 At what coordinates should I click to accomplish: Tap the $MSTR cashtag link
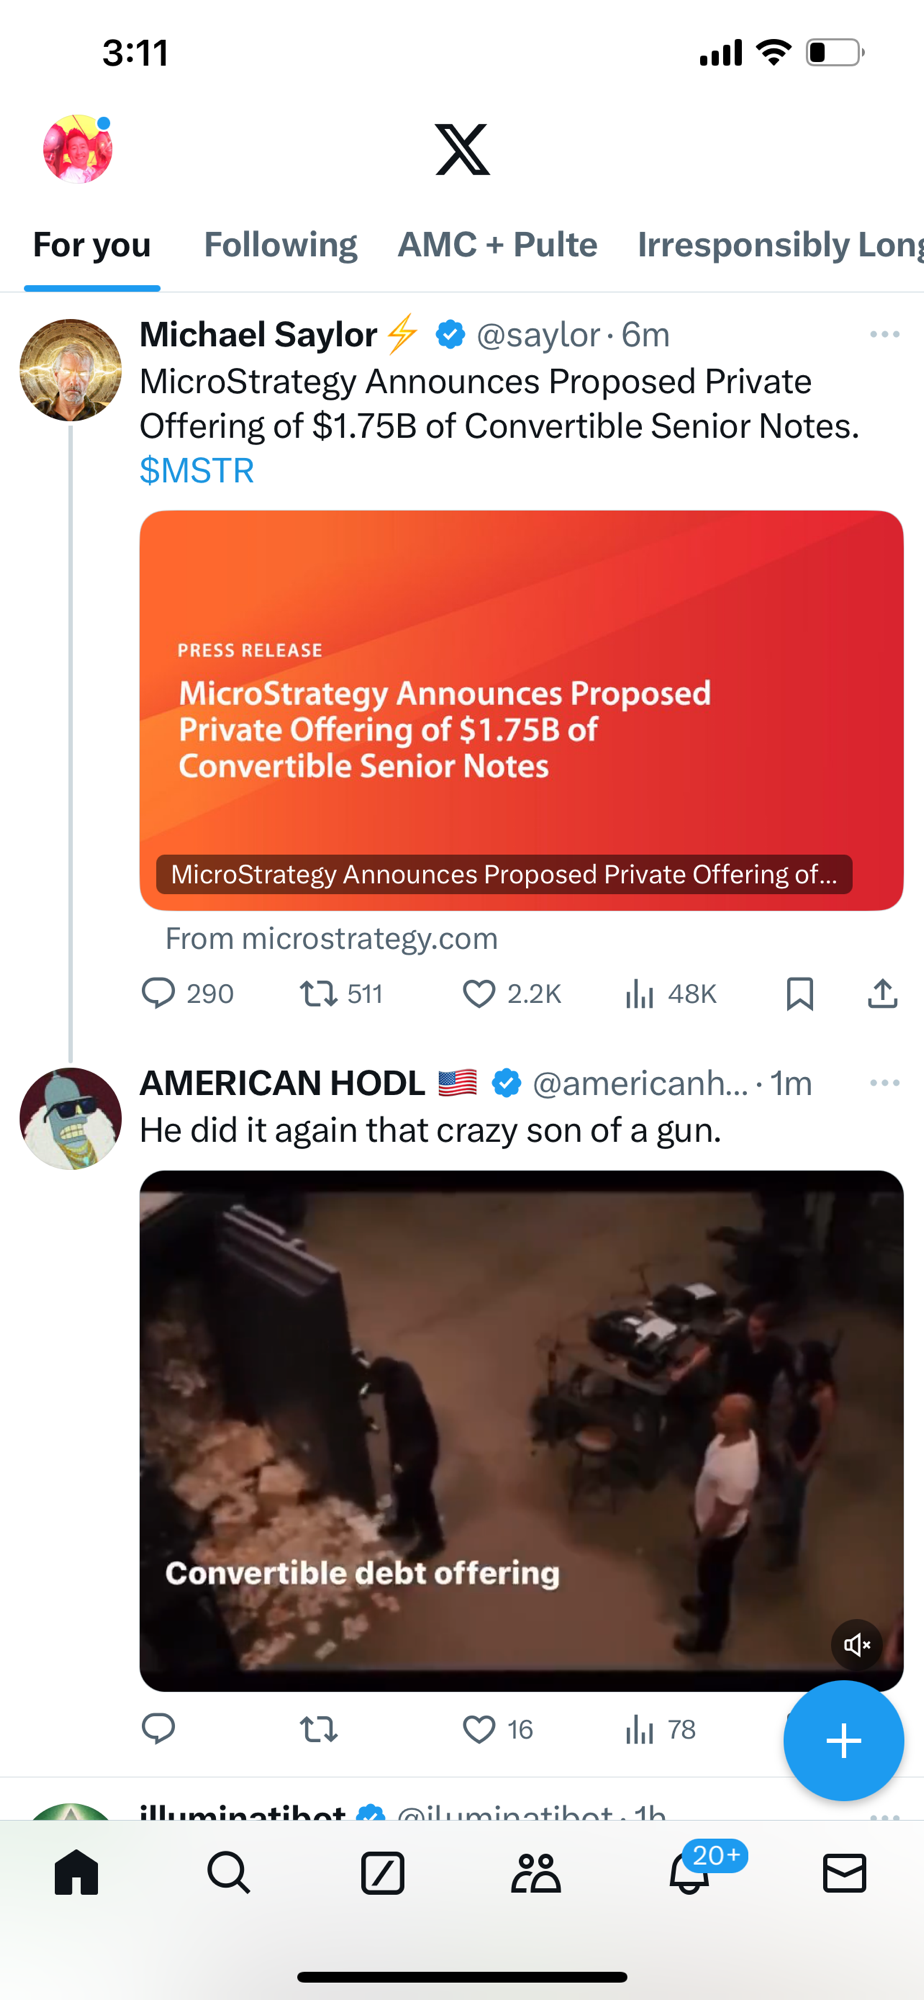pyautogui.click(x=197, y=470)
